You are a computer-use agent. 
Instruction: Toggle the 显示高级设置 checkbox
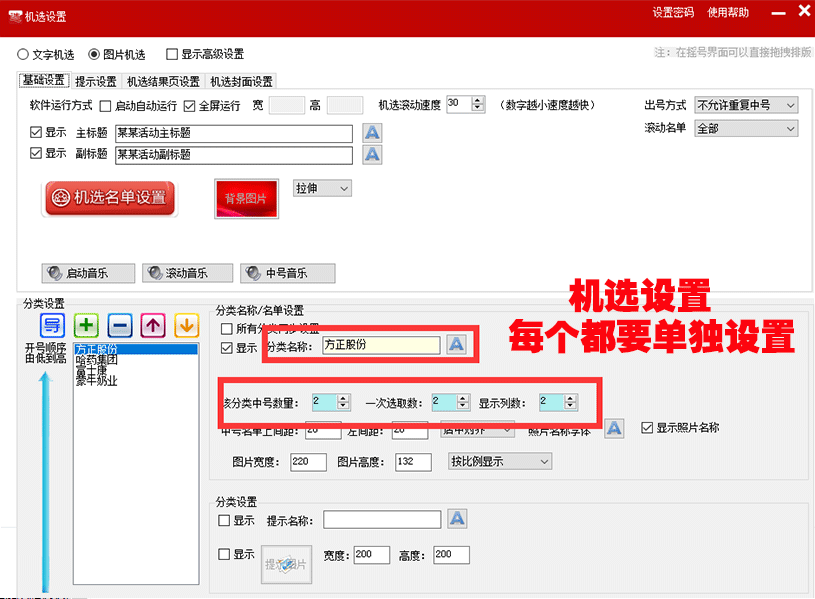(x=172, y=54)
